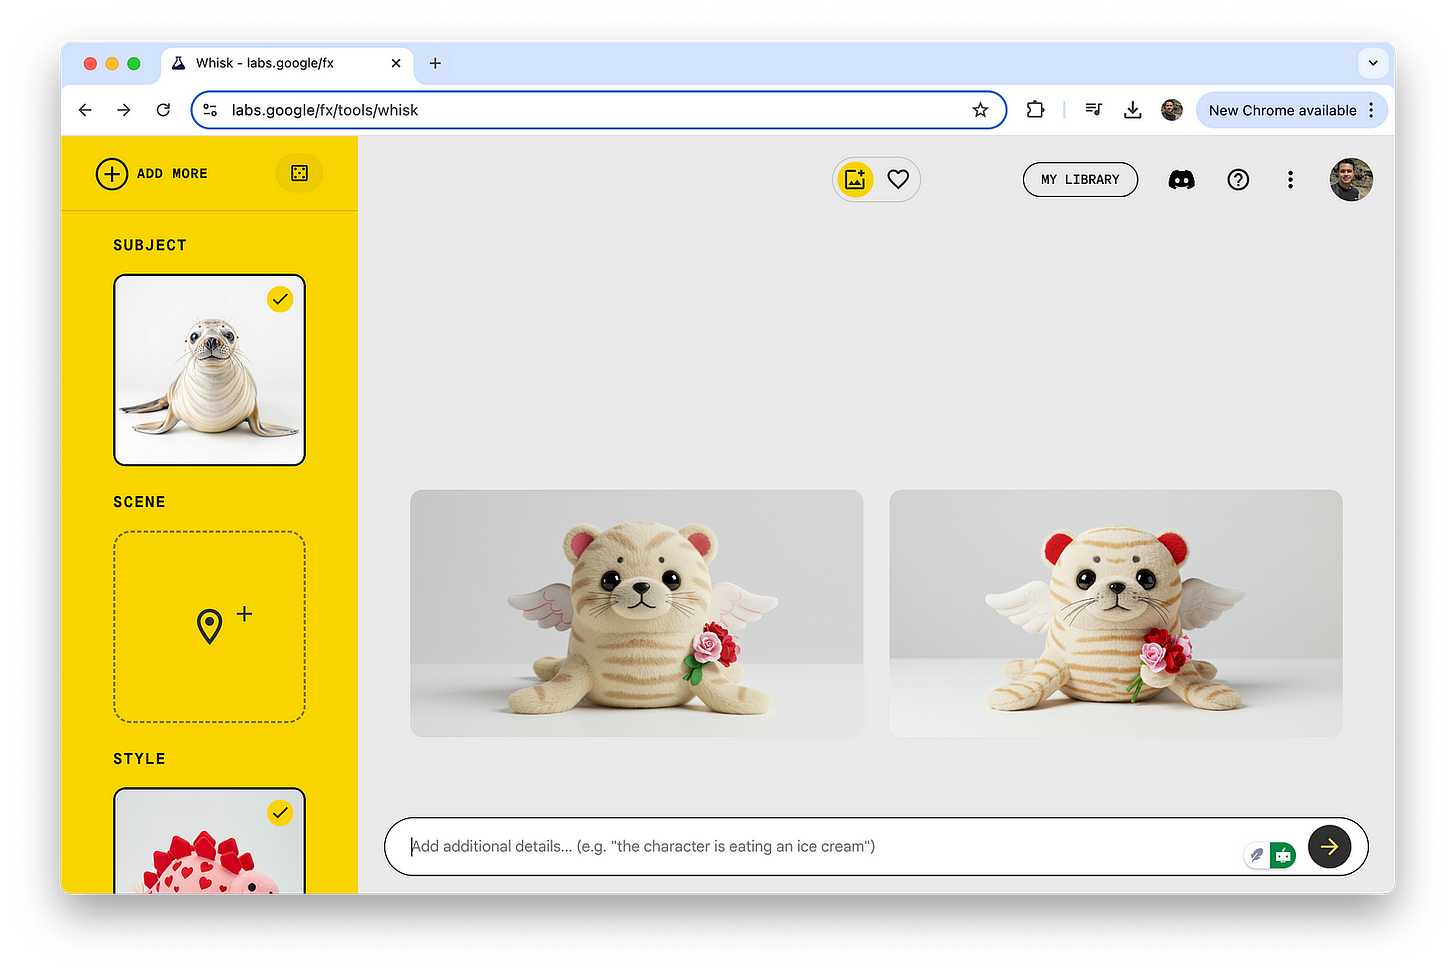This screenshot has height=974, width=1456.
Task: Open the help question mark icon
Action: (x=1238, y=179)
